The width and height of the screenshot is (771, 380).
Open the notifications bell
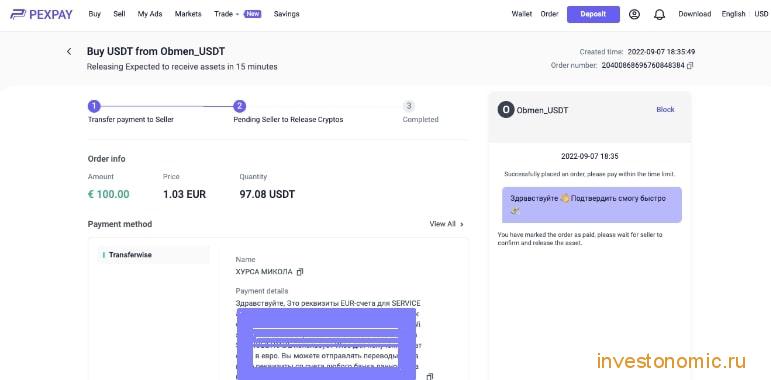point(659,14)
